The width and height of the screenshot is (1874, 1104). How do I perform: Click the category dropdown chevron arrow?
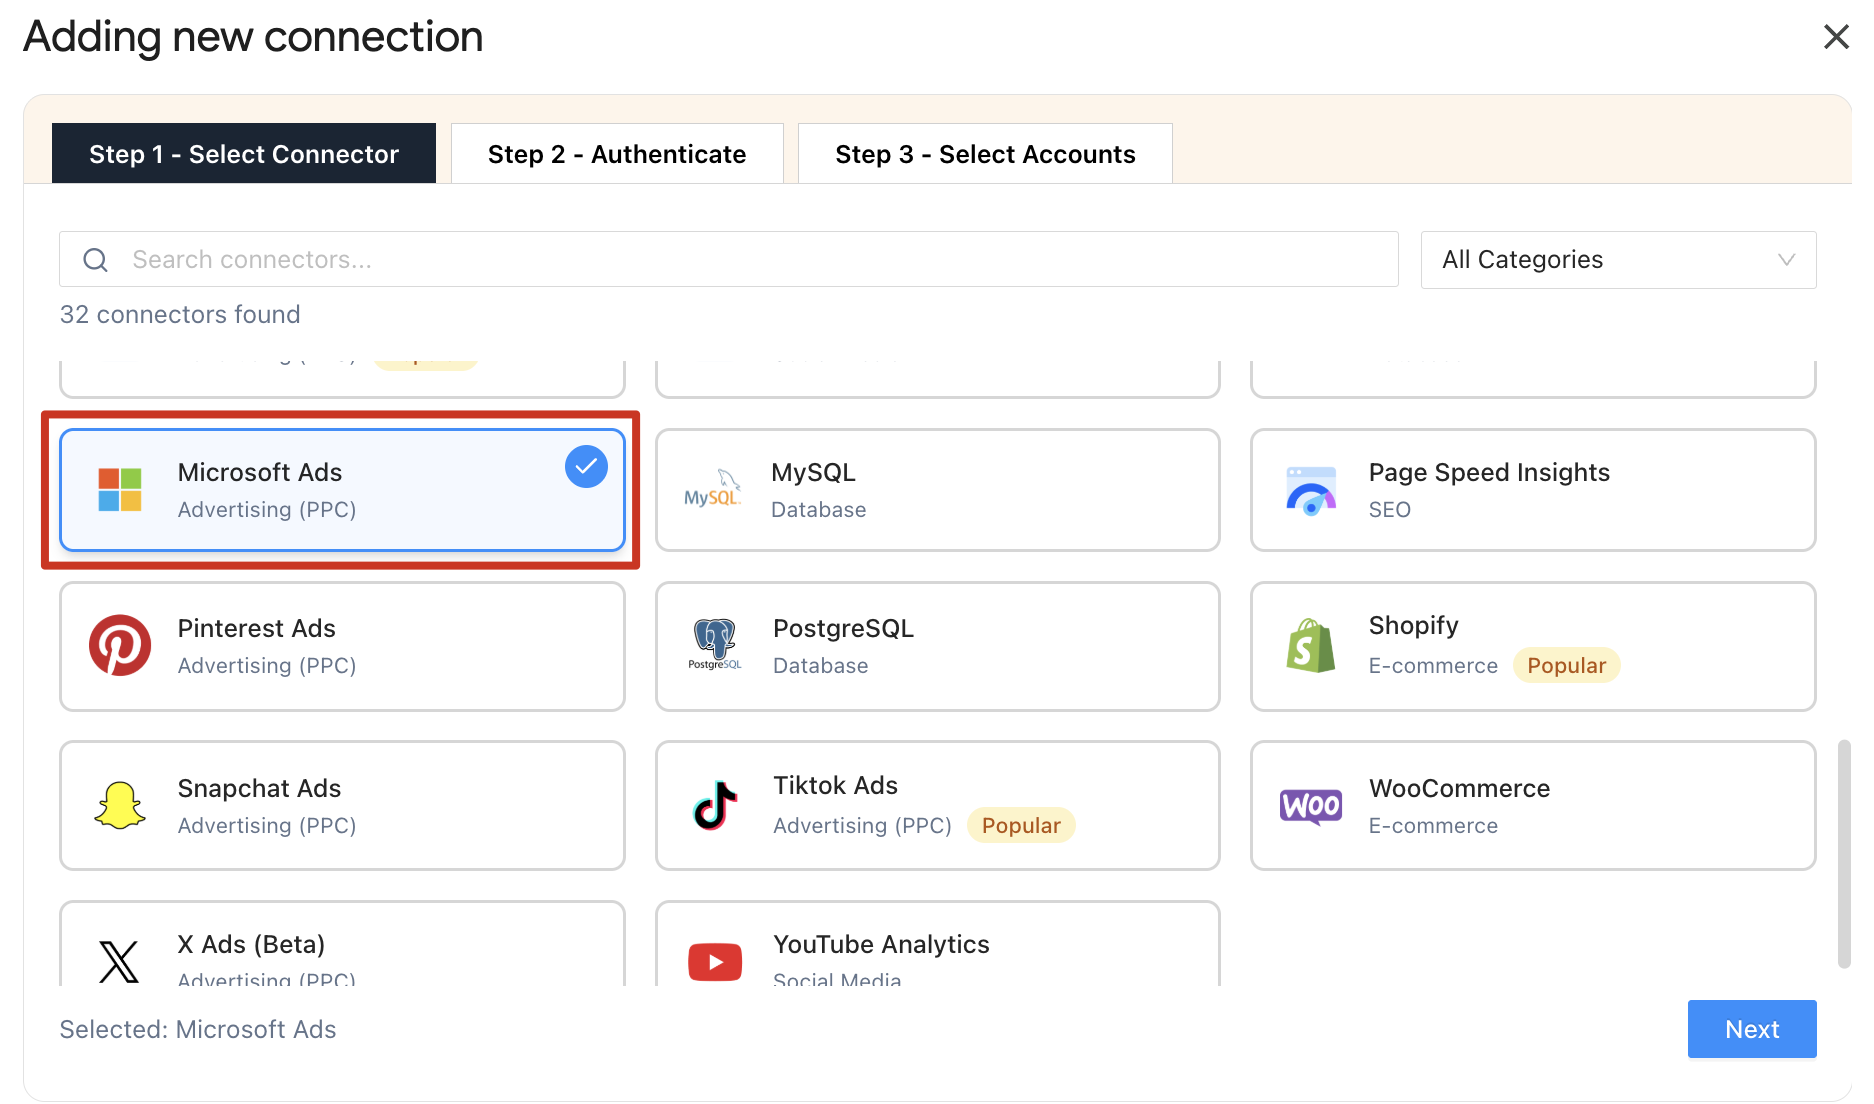(1786, 260)
